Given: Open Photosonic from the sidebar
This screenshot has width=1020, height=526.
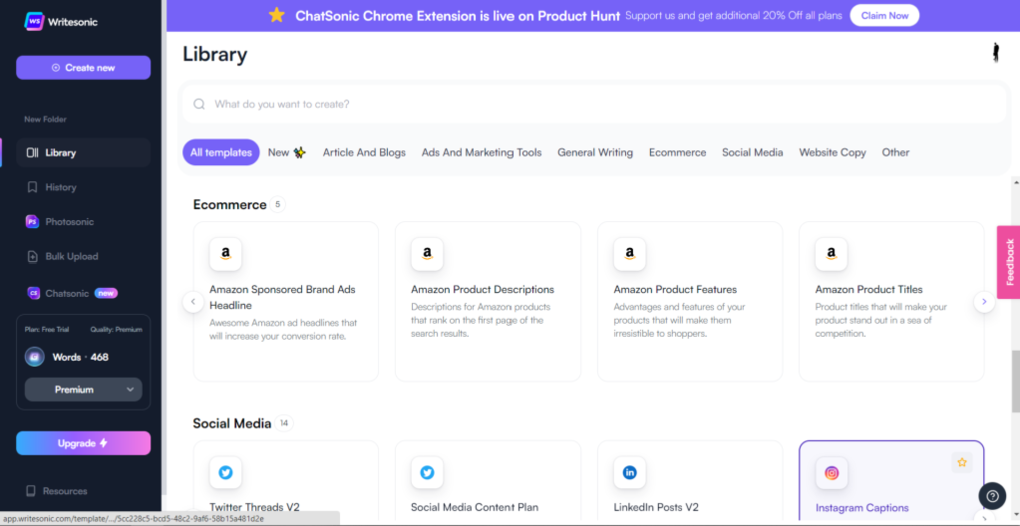Looking at the screenshot, I should tap(68, 222).
